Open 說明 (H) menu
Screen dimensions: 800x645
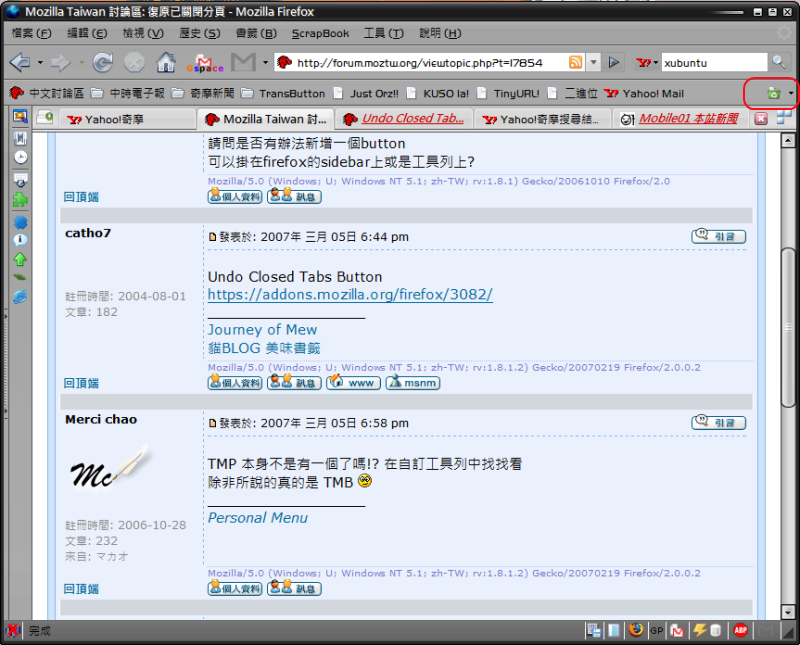(x=440, y=33)
